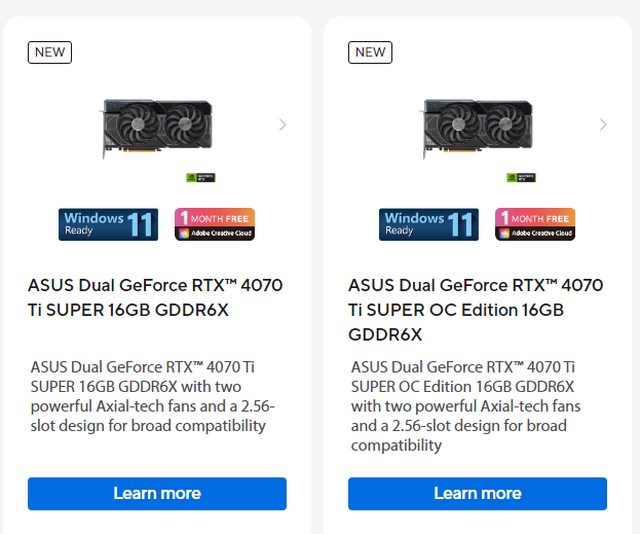
Task: Open the Adobe Creative Cloud offer on the OC Edition card
Action: [535, 224]
